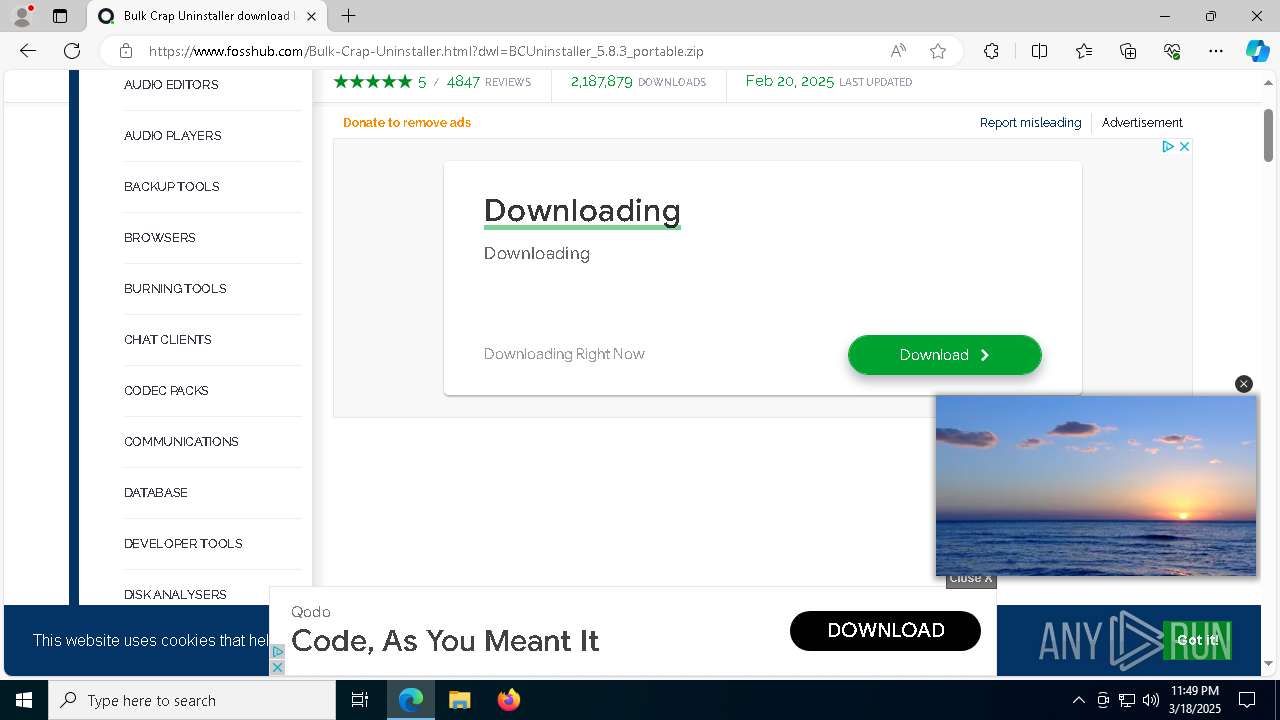Select the Bulk Crap Uninstaller download tab
This screenshot has height=720, width=1280.
[x=207, y=16]
